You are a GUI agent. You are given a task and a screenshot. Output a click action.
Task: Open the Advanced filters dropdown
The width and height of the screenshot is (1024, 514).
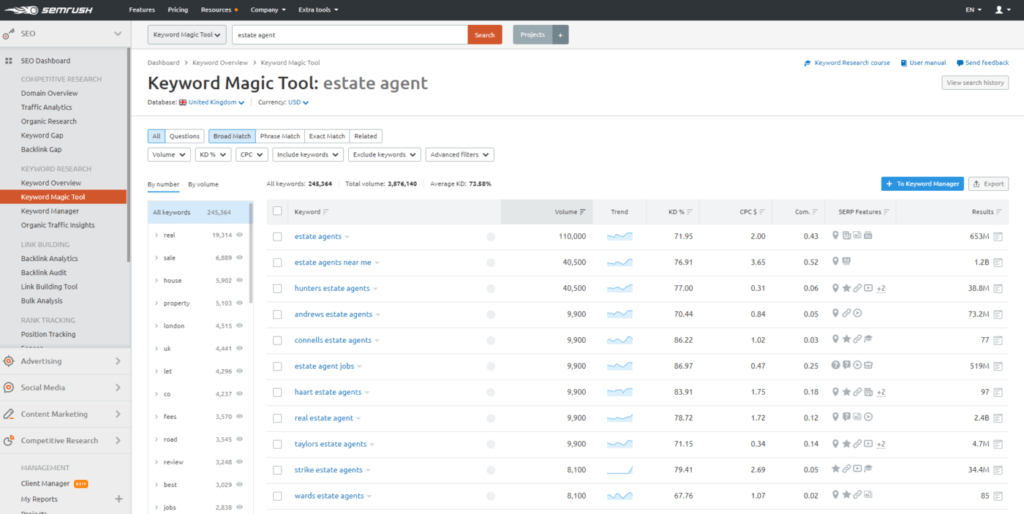pos(460,155)
